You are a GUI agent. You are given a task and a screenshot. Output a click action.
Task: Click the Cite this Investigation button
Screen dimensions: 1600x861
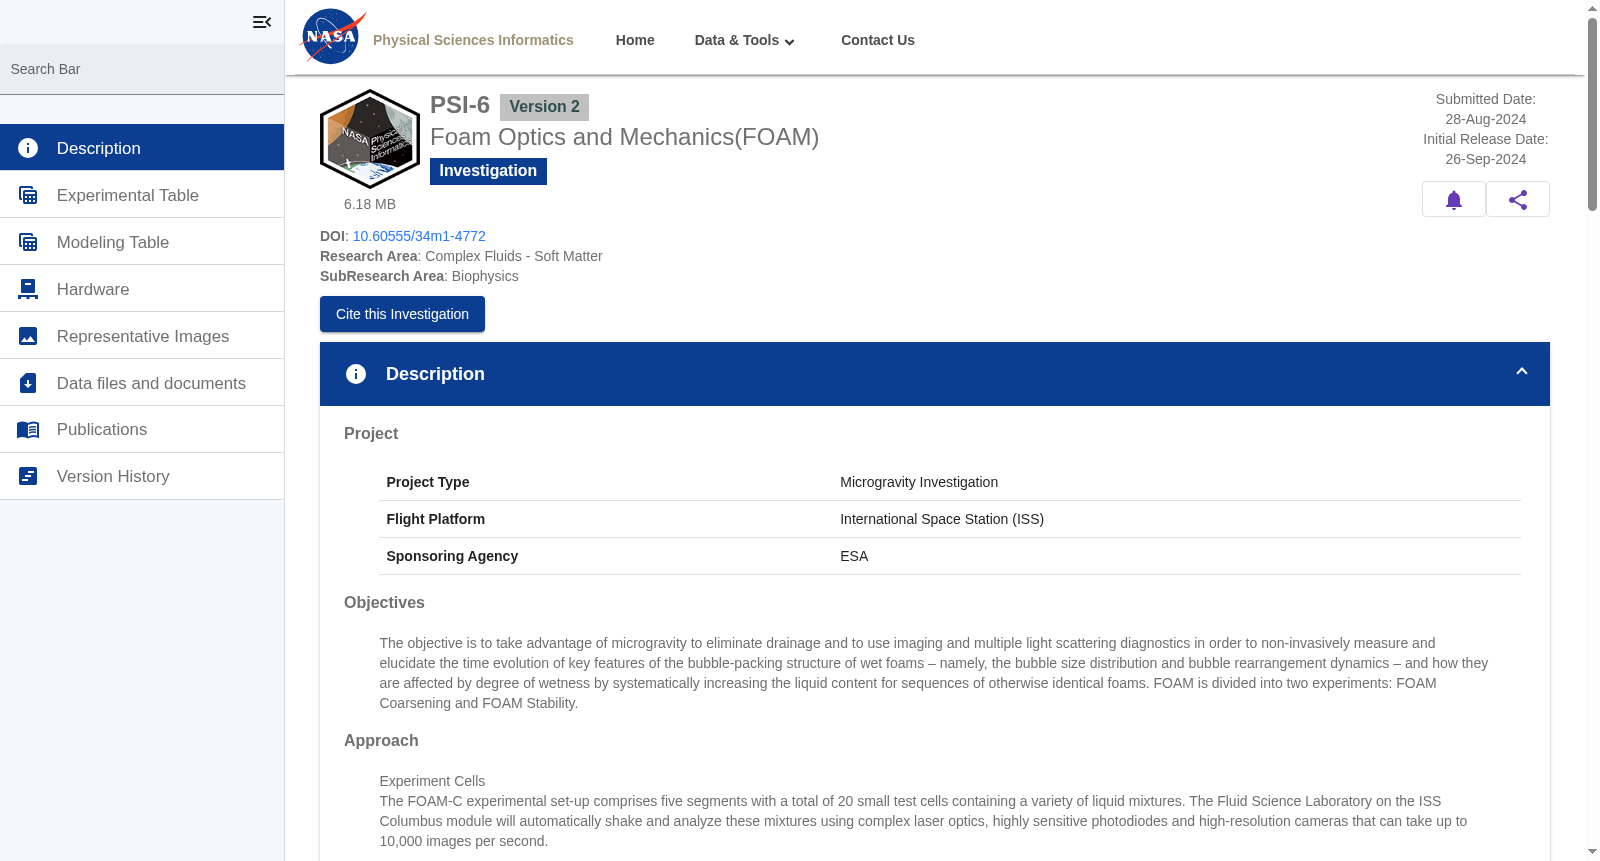pos(402,314)
